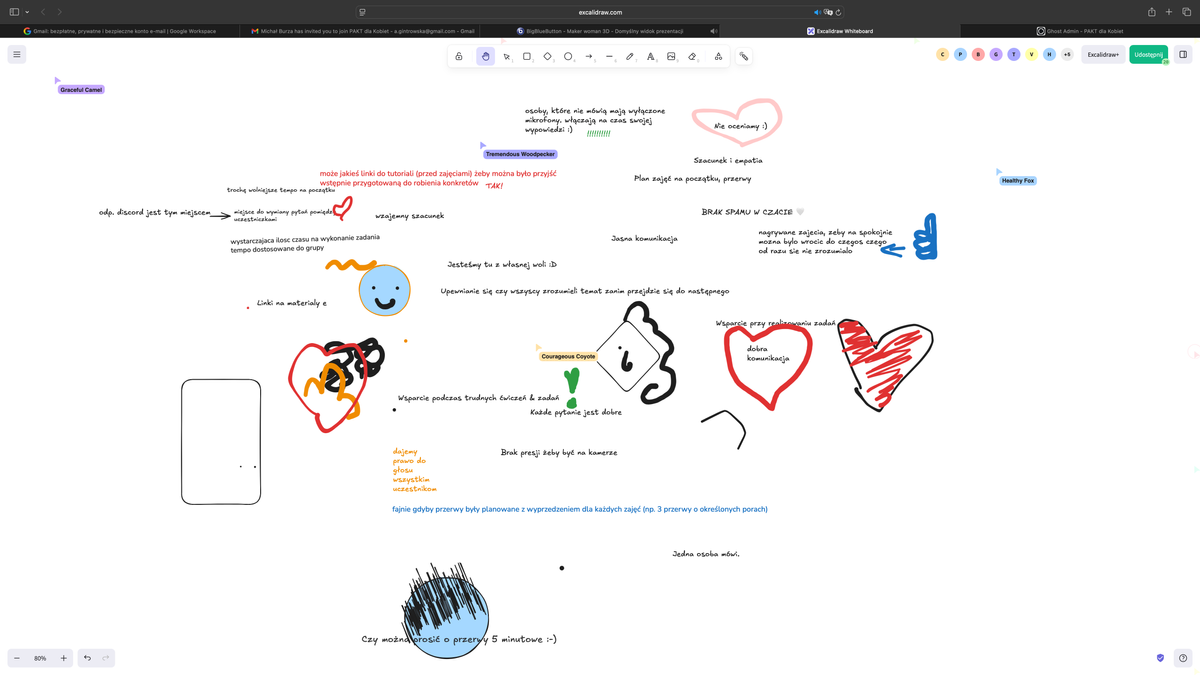Open the Gmail invitation browser tab

click(x=360, y=31)
